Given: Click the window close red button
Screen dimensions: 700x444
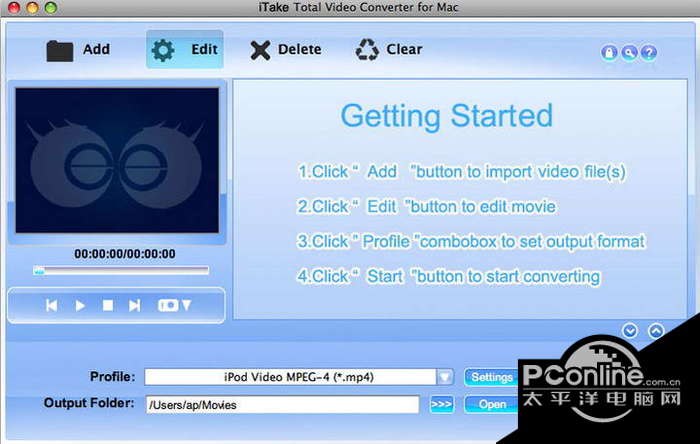Looking at the screenshot, I should pos(14,7).
